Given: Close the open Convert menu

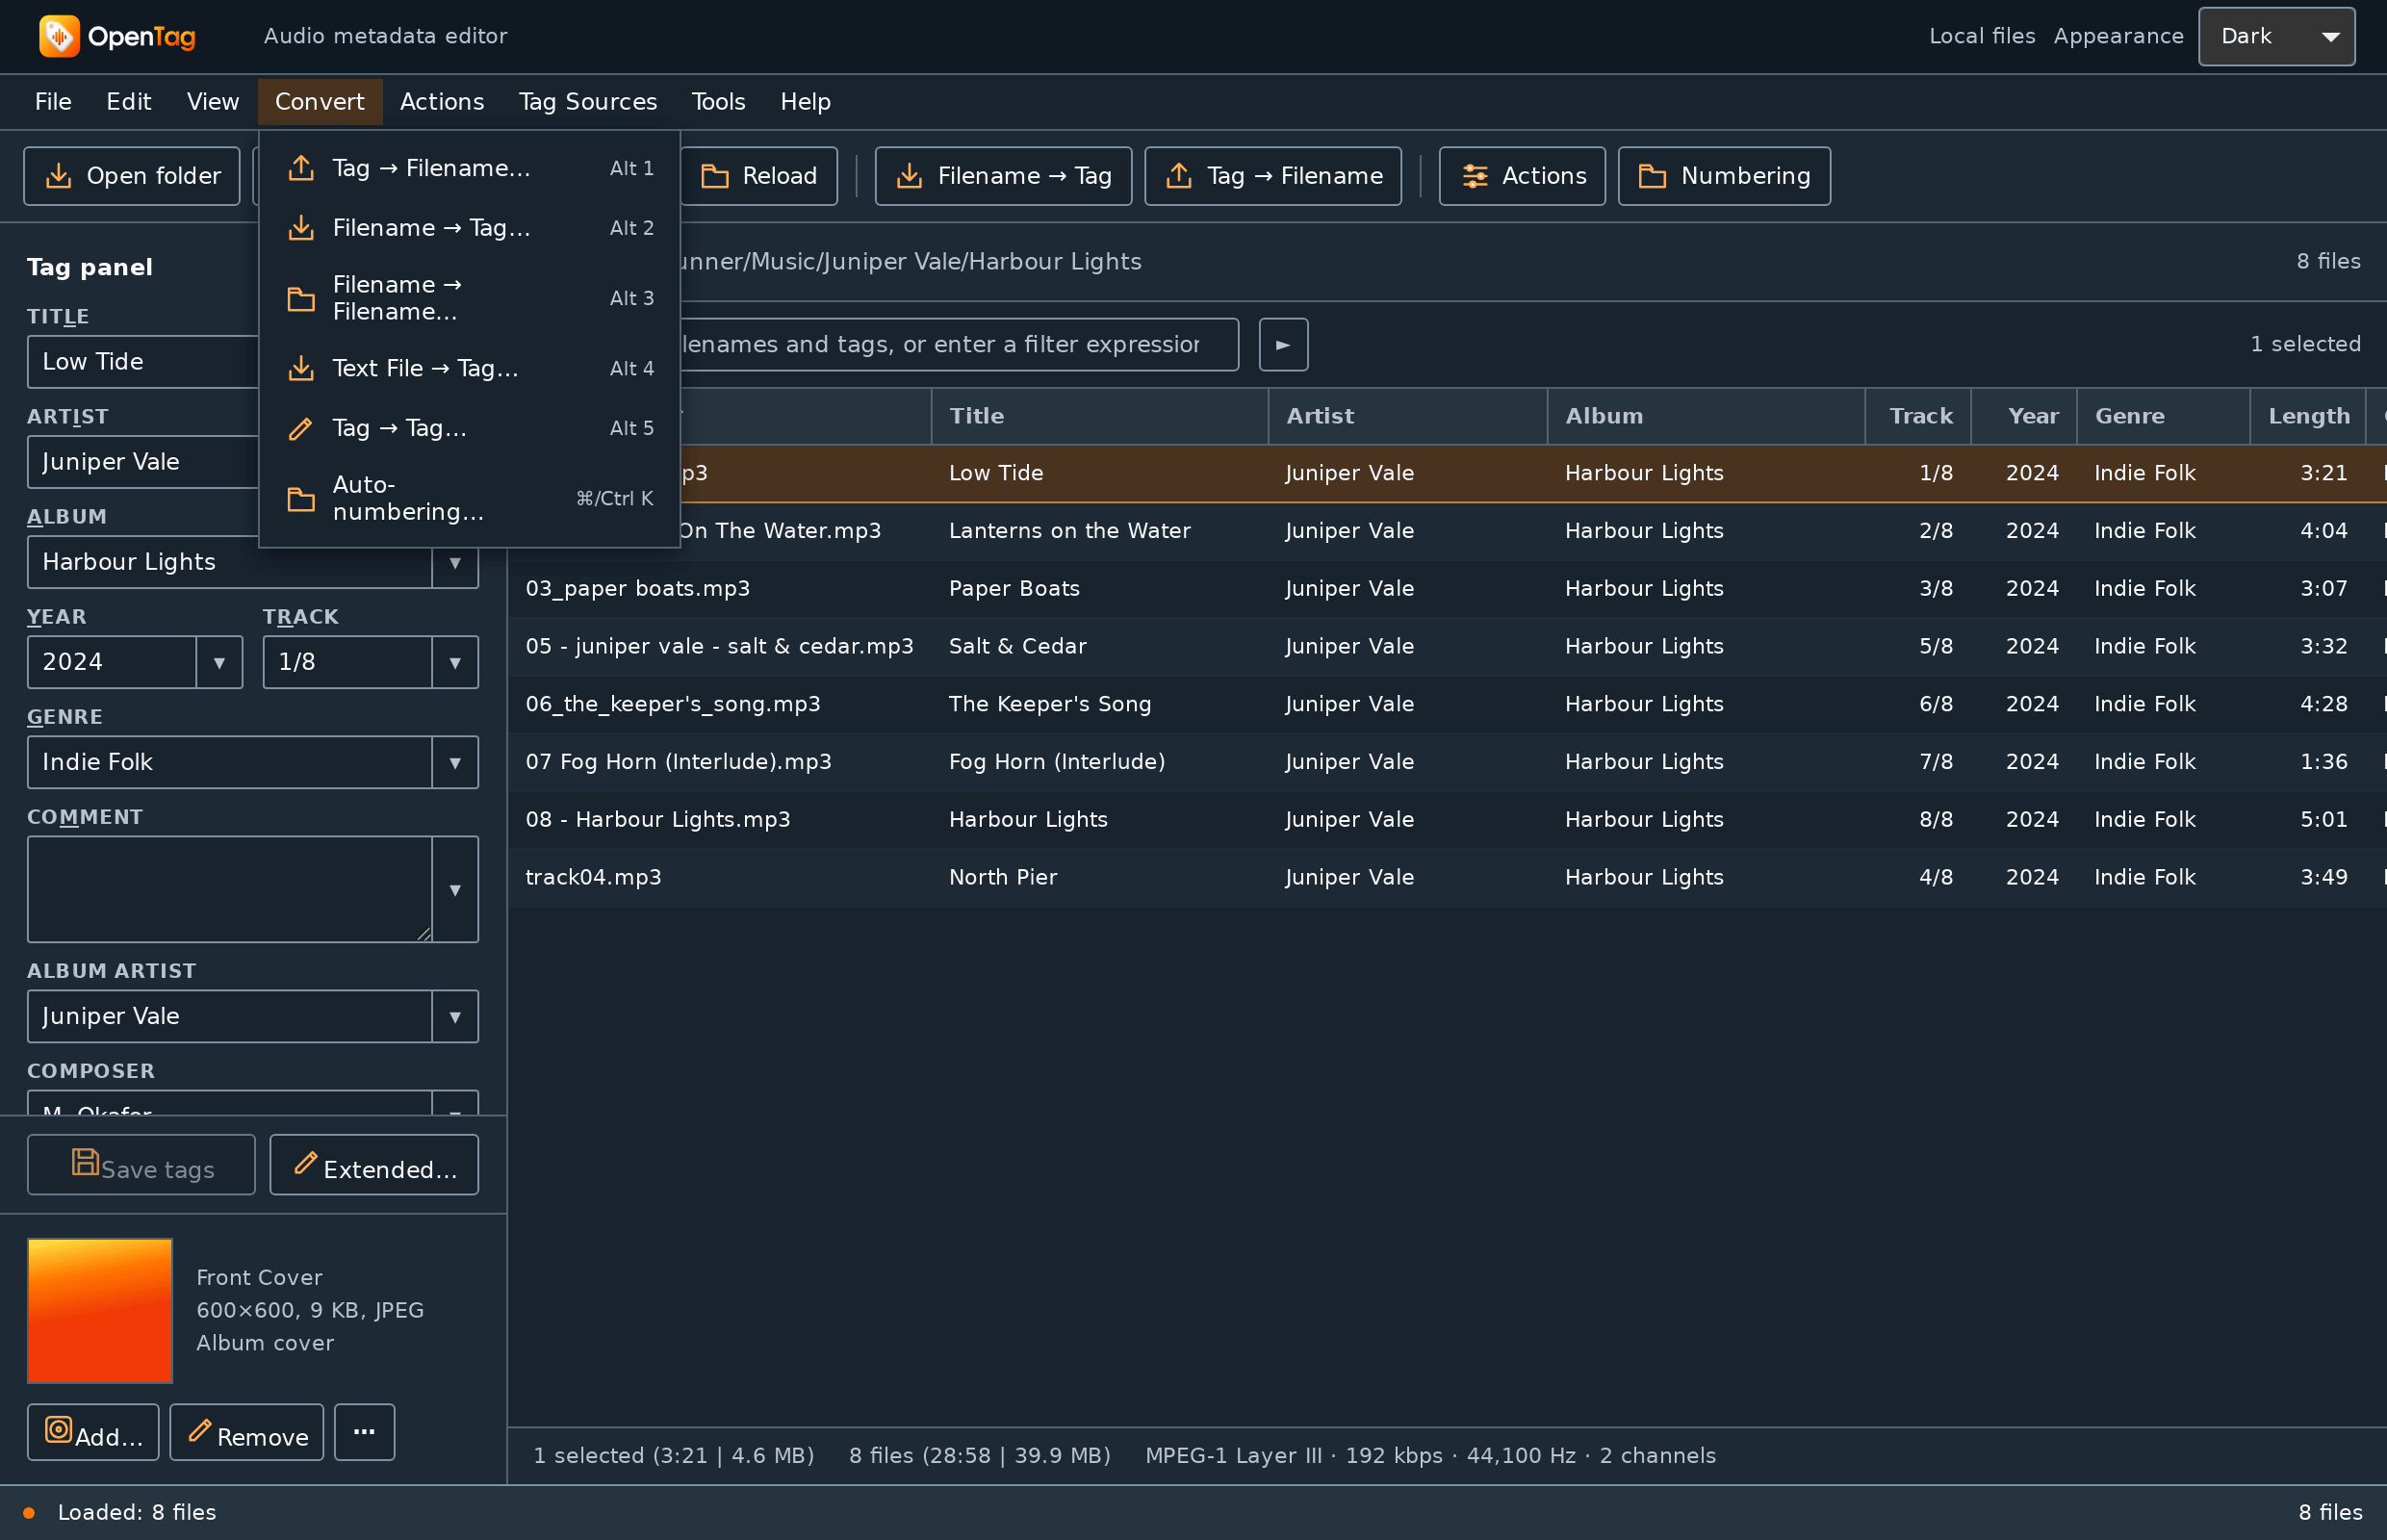Looking at the screenshot, I should [x=320, y=102].
